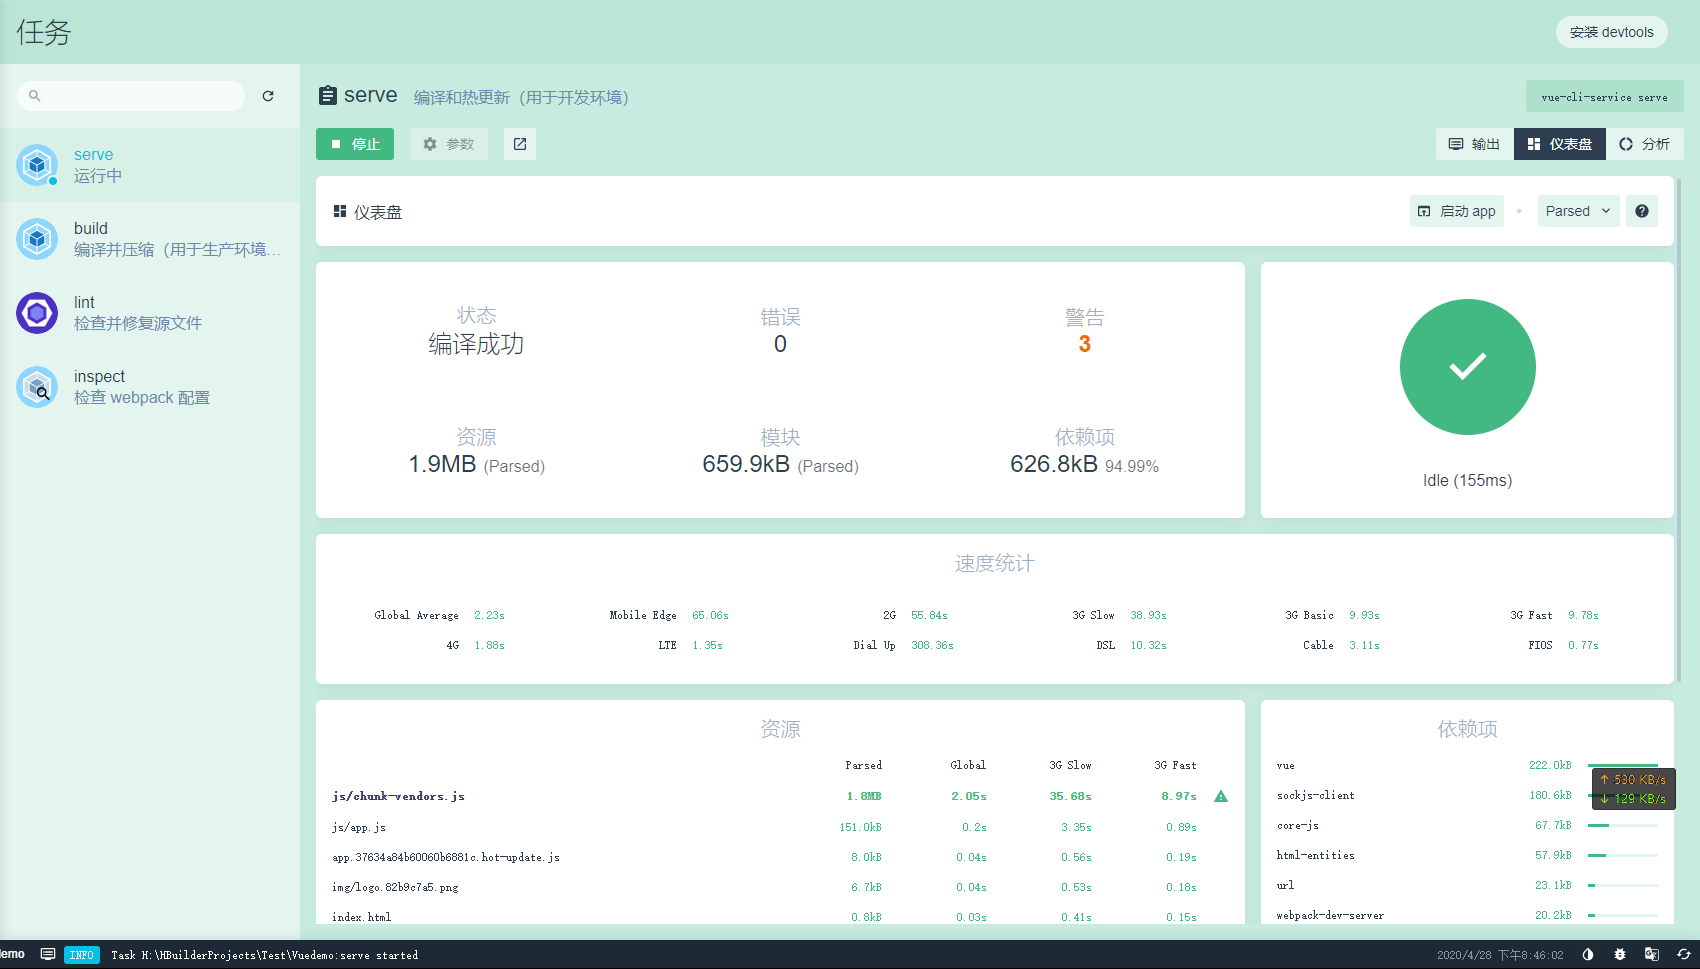Click the hot-update.js asset entry
The image size is (1700, 969).
[446, 857]
